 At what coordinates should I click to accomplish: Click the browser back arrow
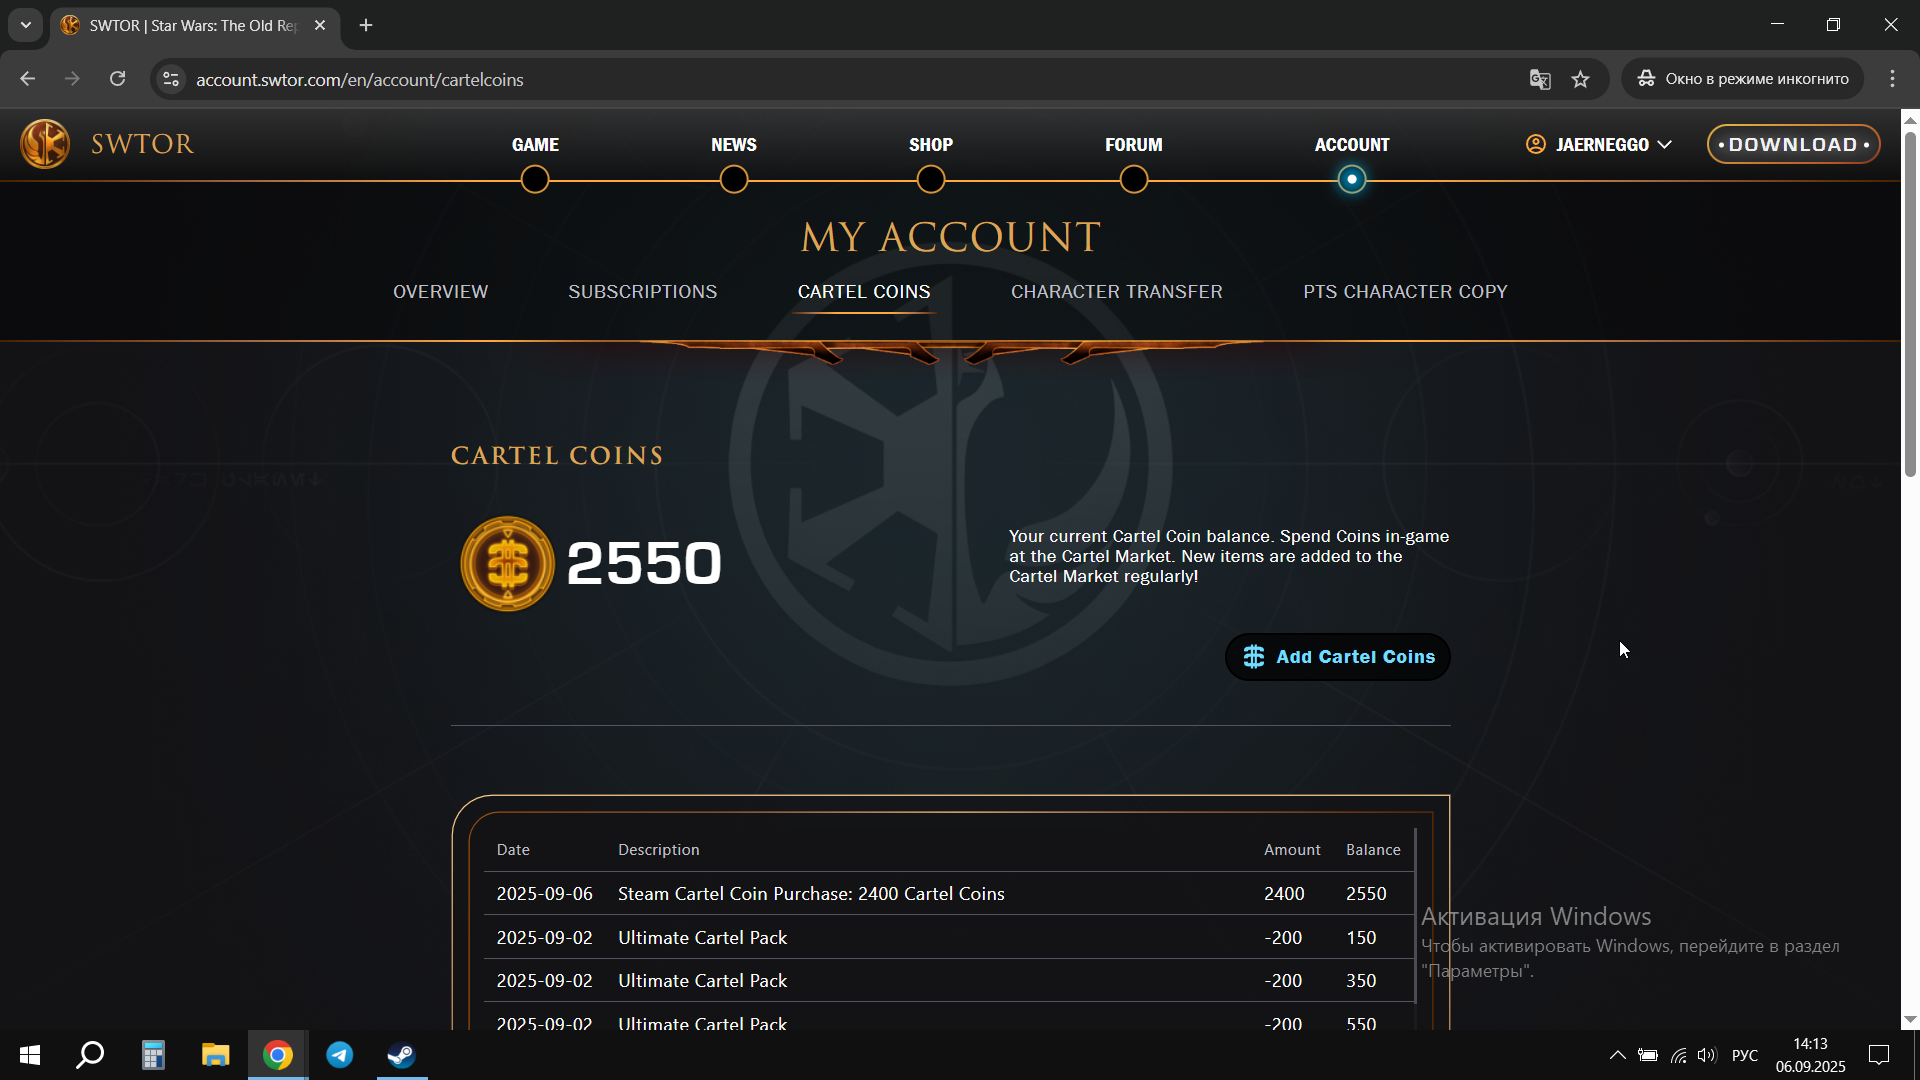click(27, 79)
